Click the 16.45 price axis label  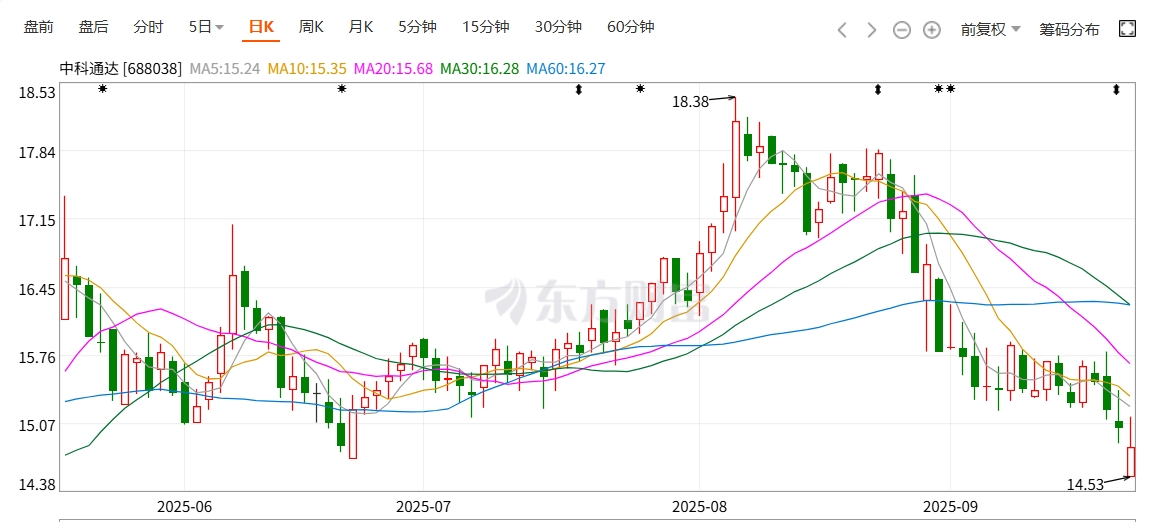pyautogui.click(x=37, y=289)
